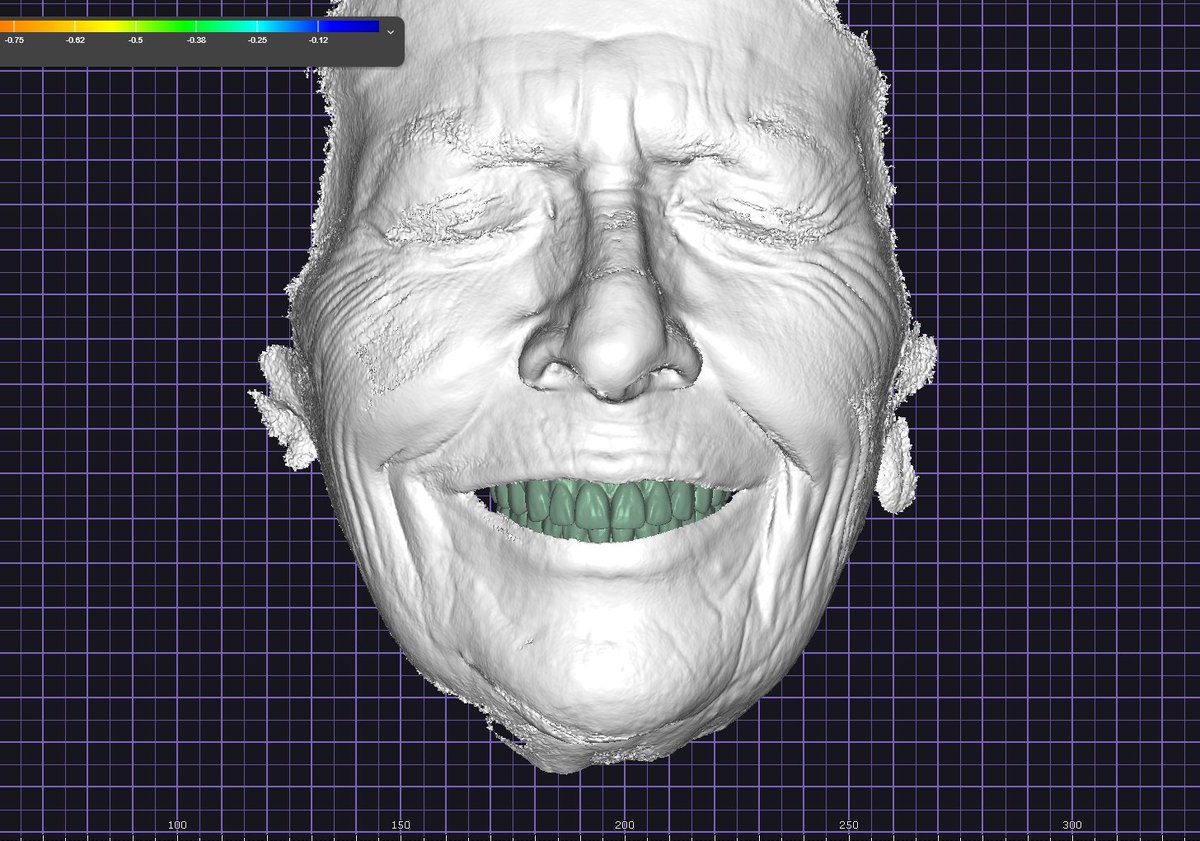This screenshot has width=1200, height=841.
Task: Click the 300 ruler label at bottom
Action: tap(1072, 825)
